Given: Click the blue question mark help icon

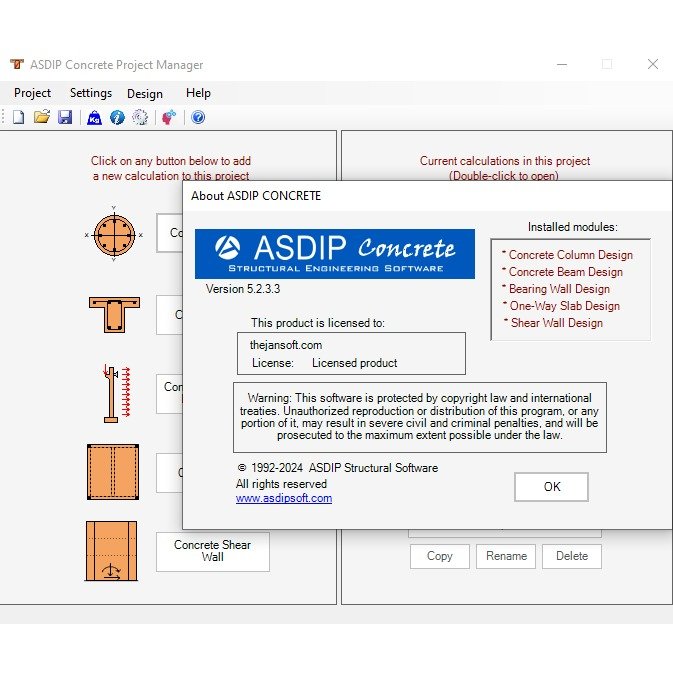Looking at the screenshot, I should [198, 117].
